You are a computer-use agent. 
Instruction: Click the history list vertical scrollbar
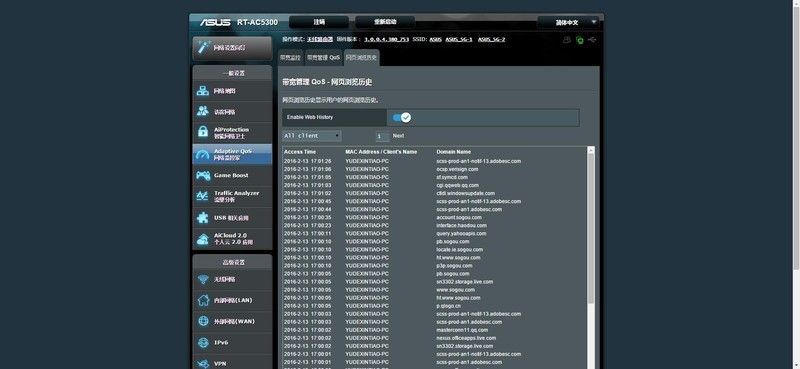point(591,229)
